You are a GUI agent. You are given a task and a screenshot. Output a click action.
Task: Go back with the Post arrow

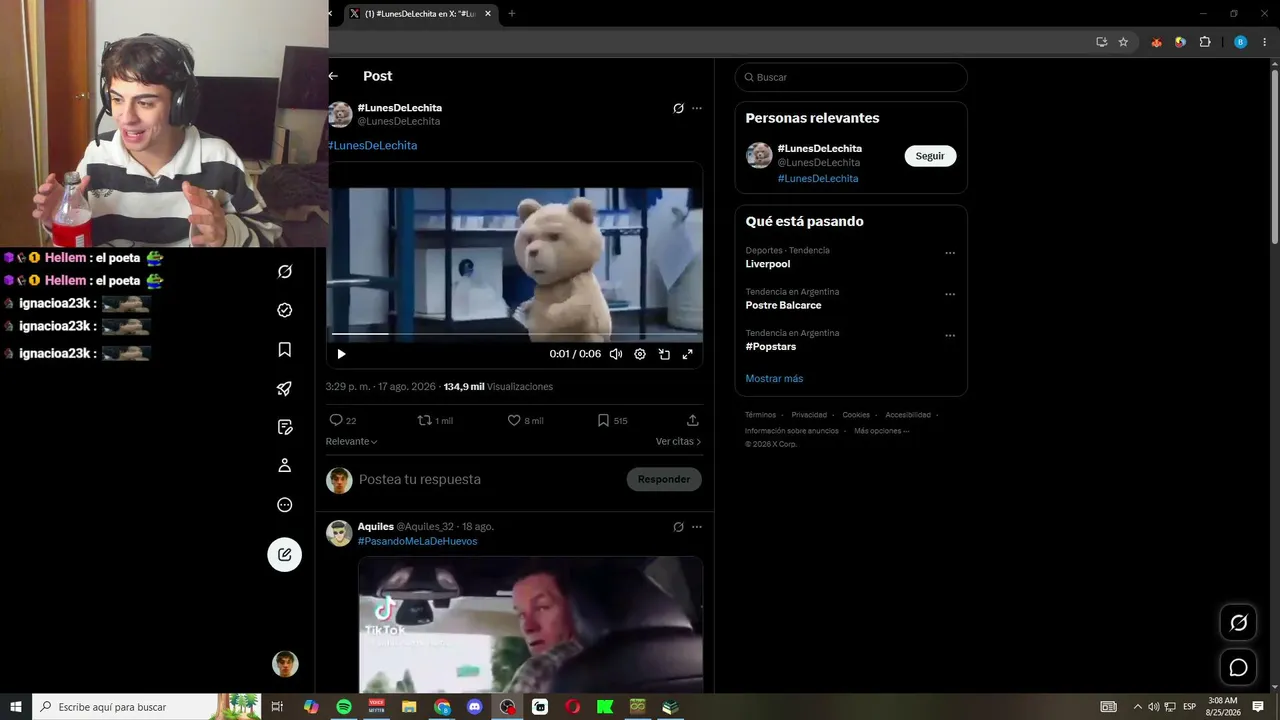coord(333,76)
